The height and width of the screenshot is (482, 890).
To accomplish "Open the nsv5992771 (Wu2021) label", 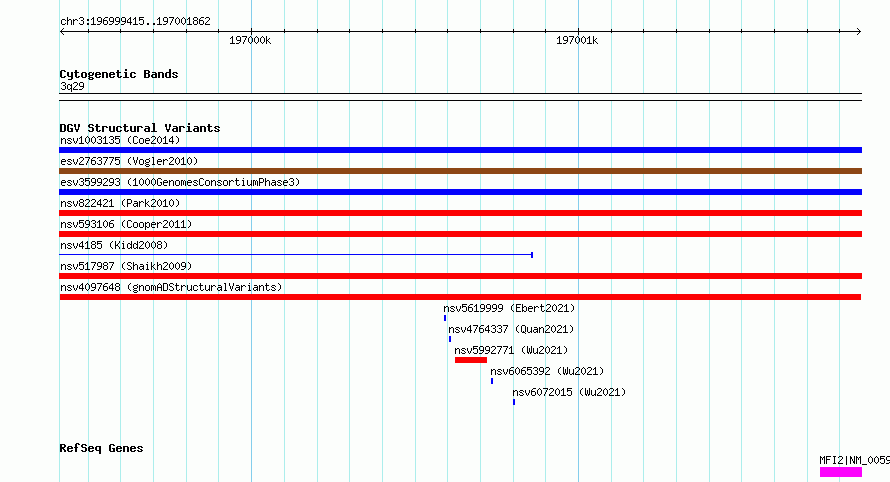I will pyautogui.click(x=511, y=350).
